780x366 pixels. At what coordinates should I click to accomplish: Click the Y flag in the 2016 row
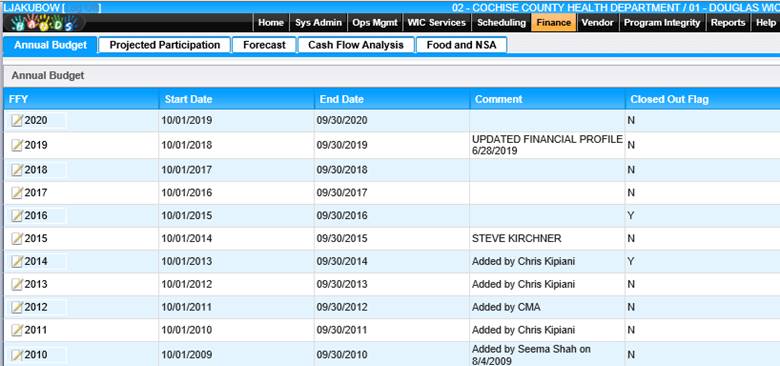[x=631, y=216]
